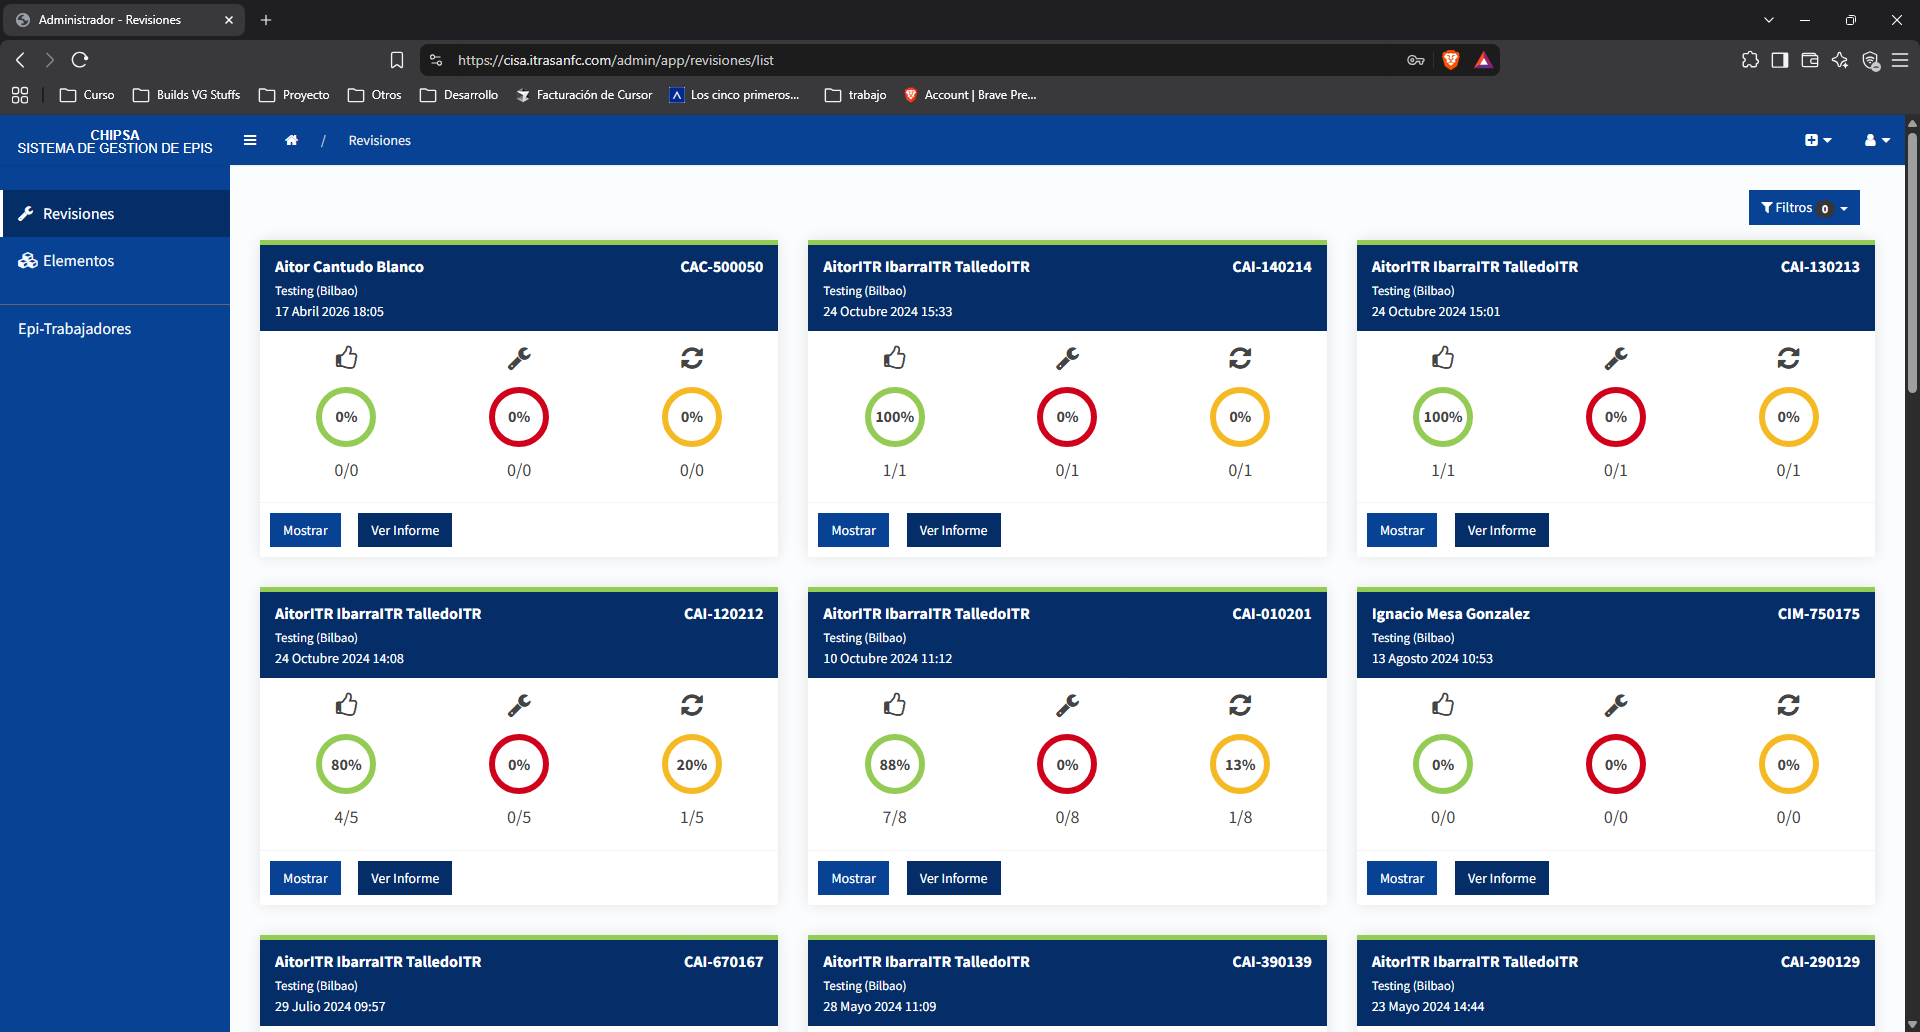
Task: Click thumbs-up icon on CAI-140214 card
Action: click(895, 358)
